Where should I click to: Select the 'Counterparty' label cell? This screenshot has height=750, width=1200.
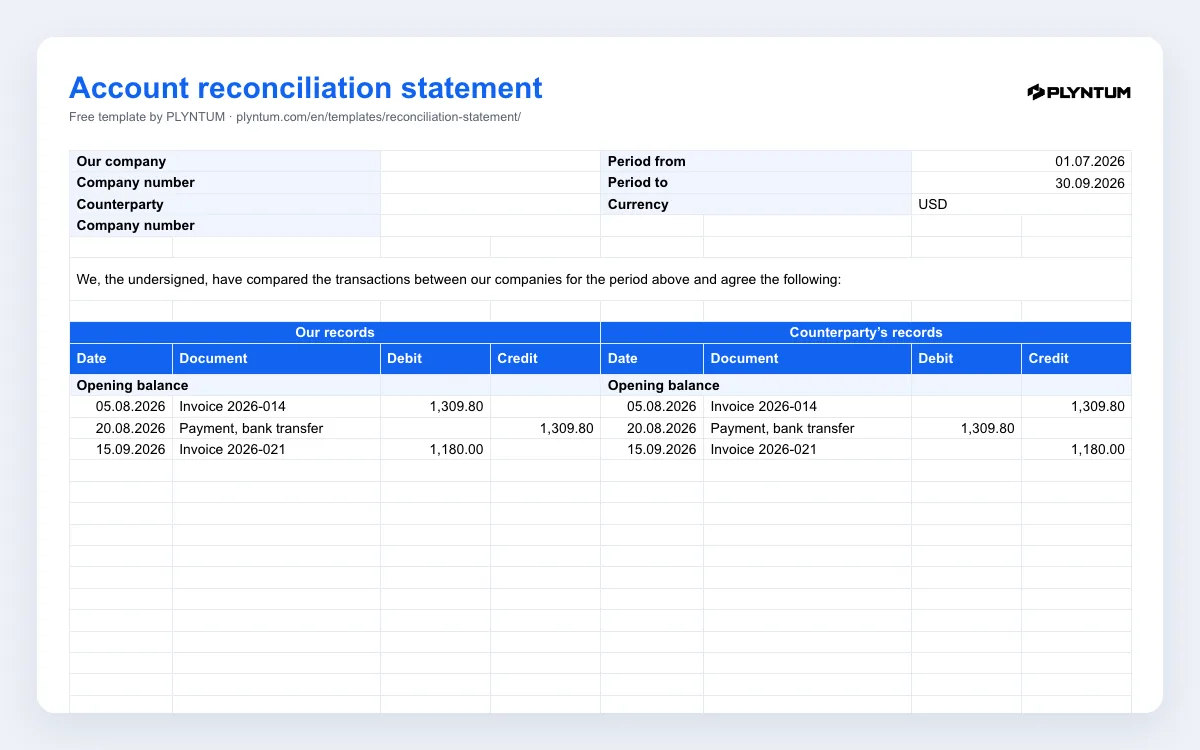[225, 204]
